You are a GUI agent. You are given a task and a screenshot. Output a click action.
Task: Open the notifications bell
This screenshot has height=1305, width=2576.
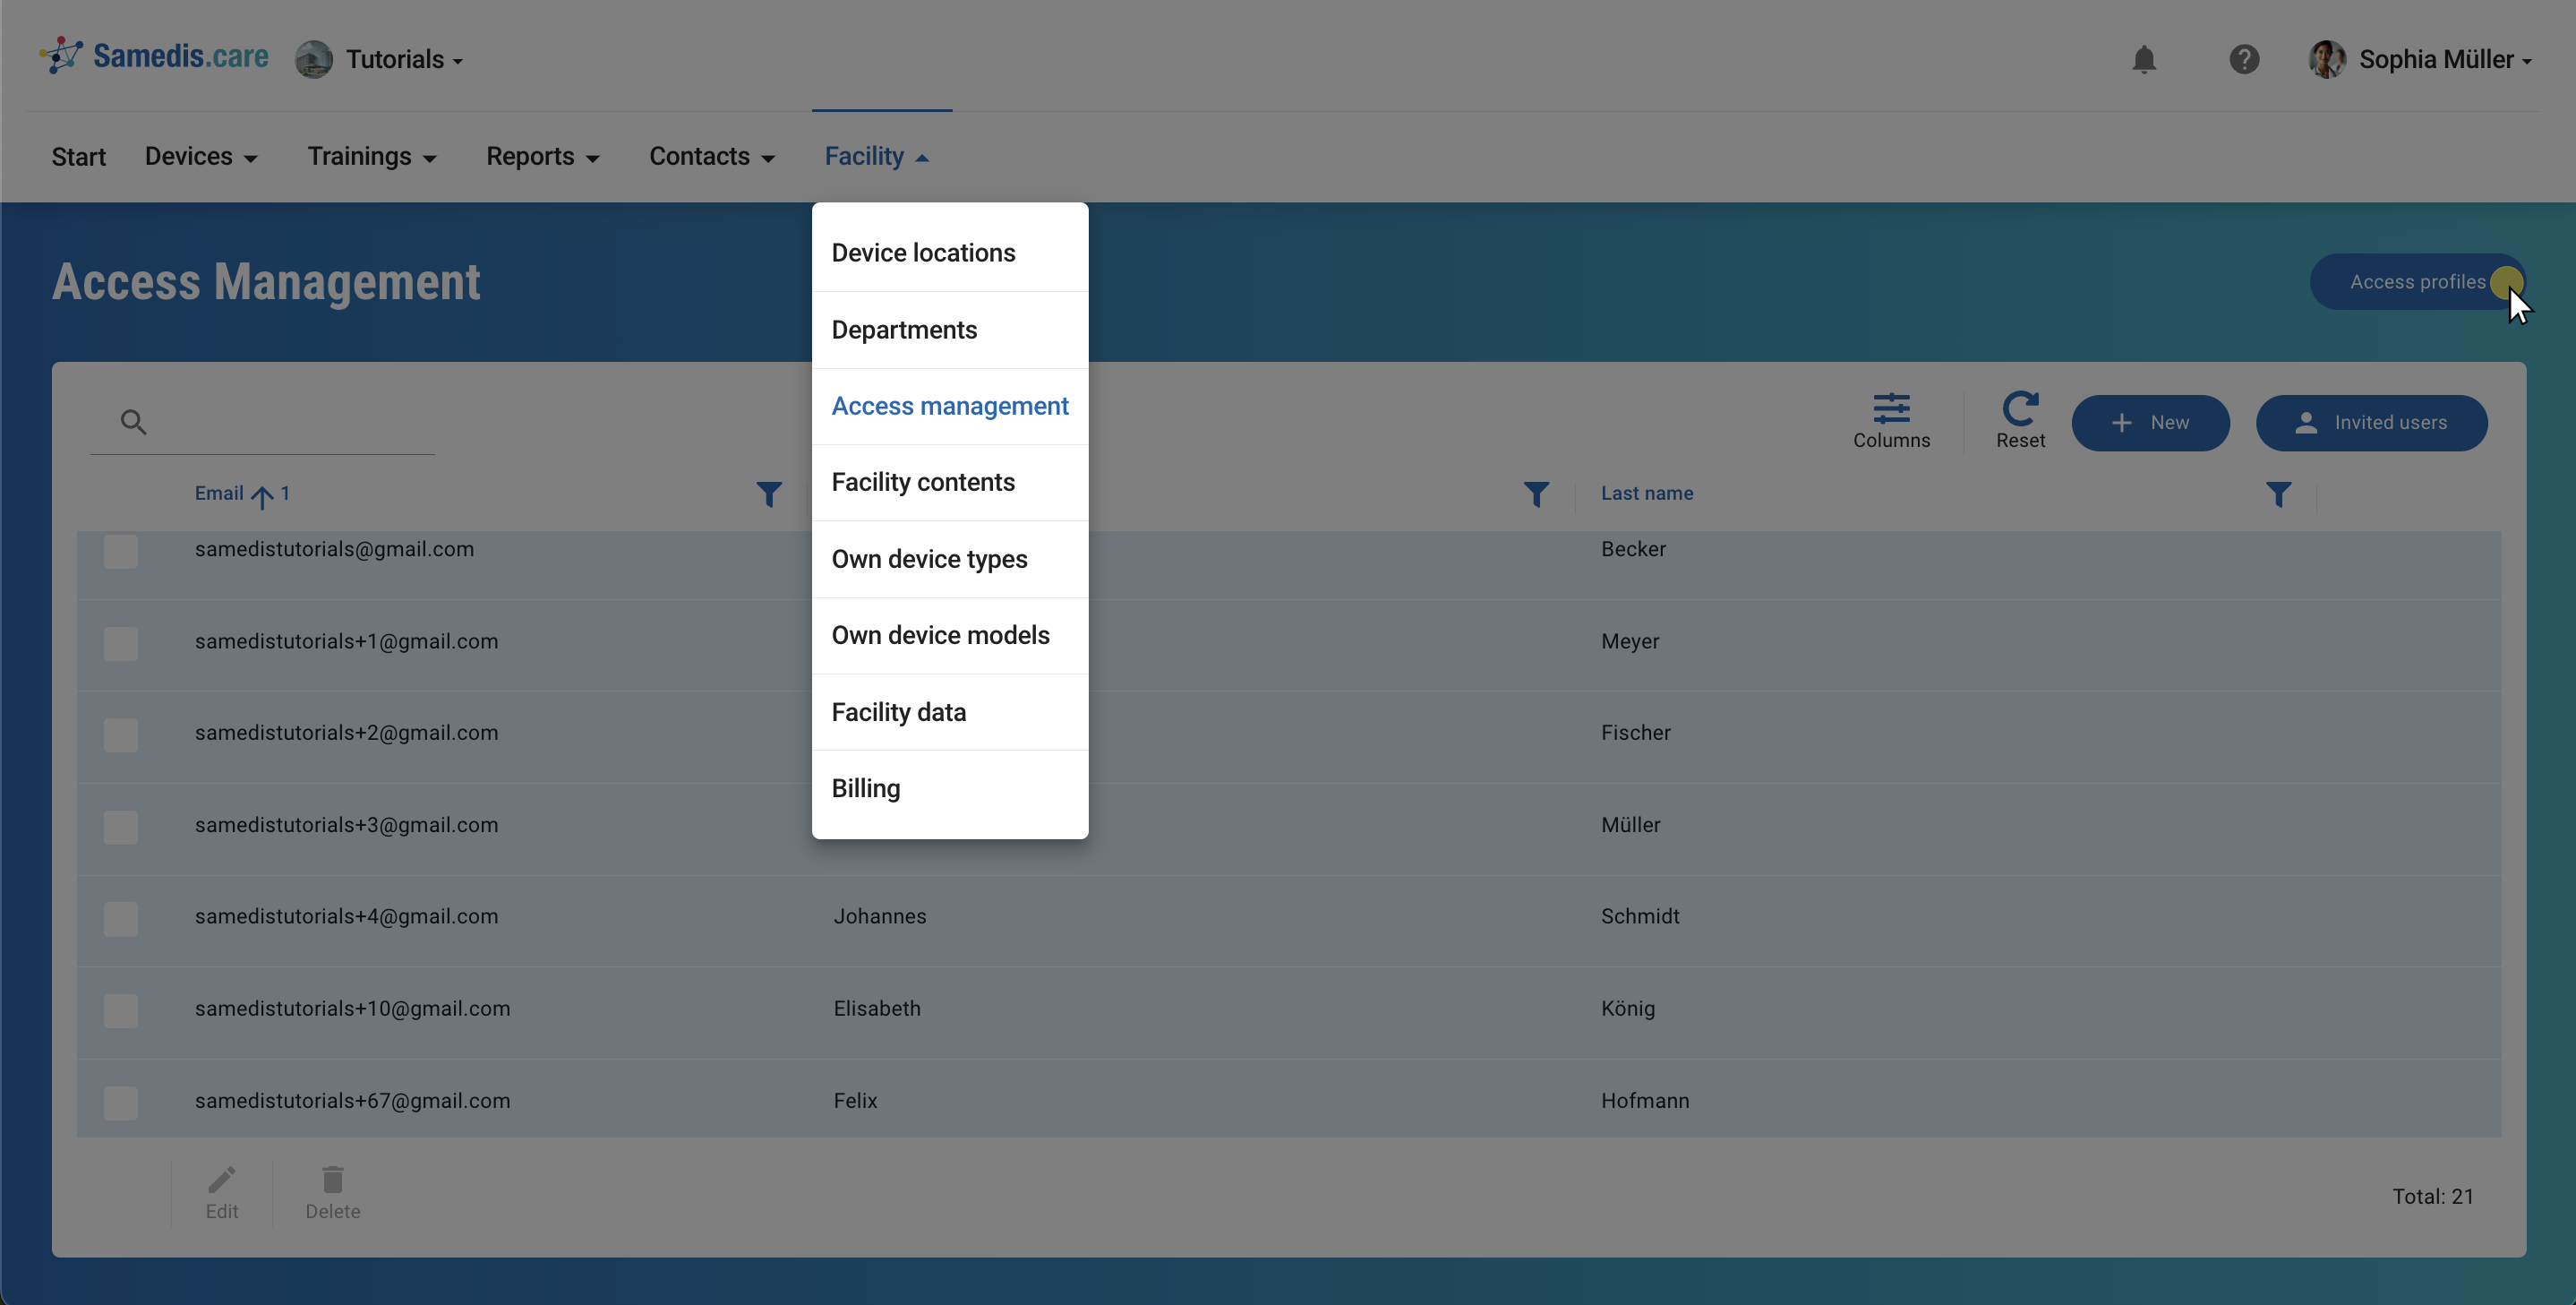pyautogui.click(x=2145, y=59)
